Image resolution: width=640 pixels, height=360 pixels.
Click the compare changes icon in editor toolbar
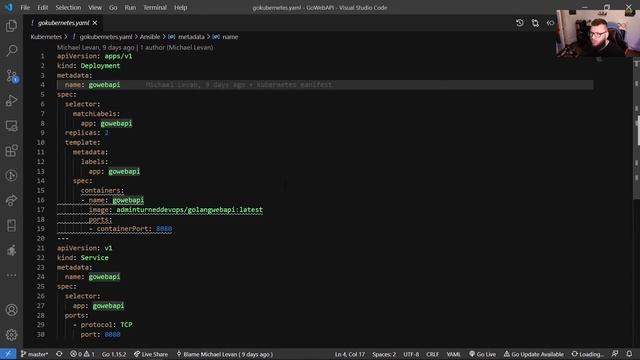(535, 23)
